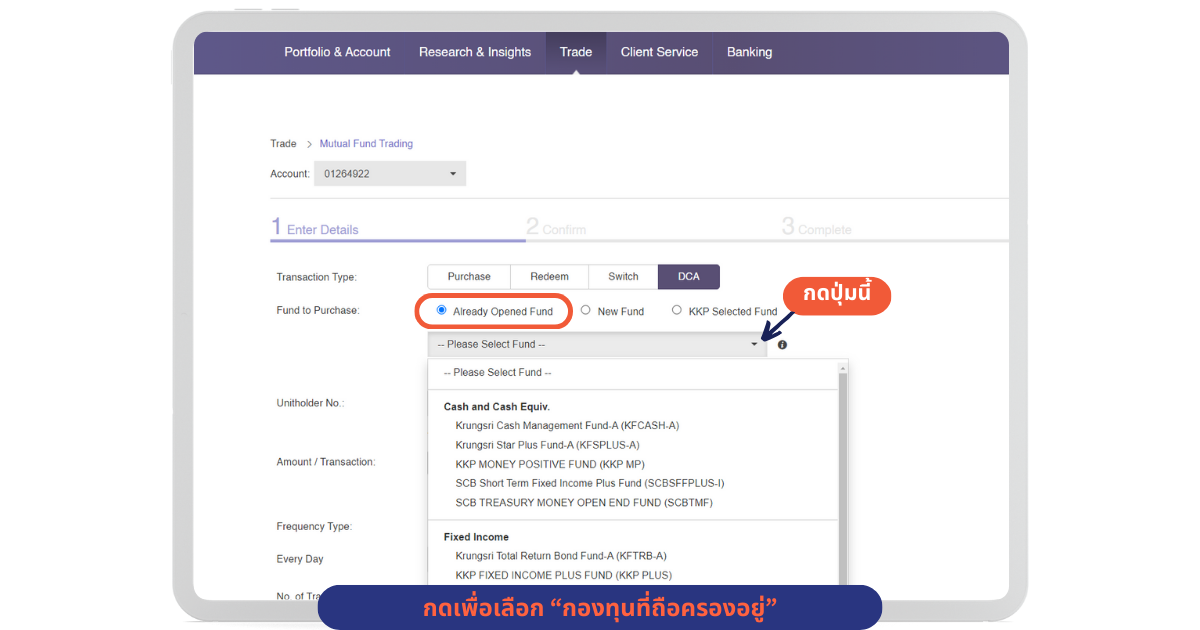
Task: Select the Already Opened Fund radio button
Action: [x=442, y=311]
